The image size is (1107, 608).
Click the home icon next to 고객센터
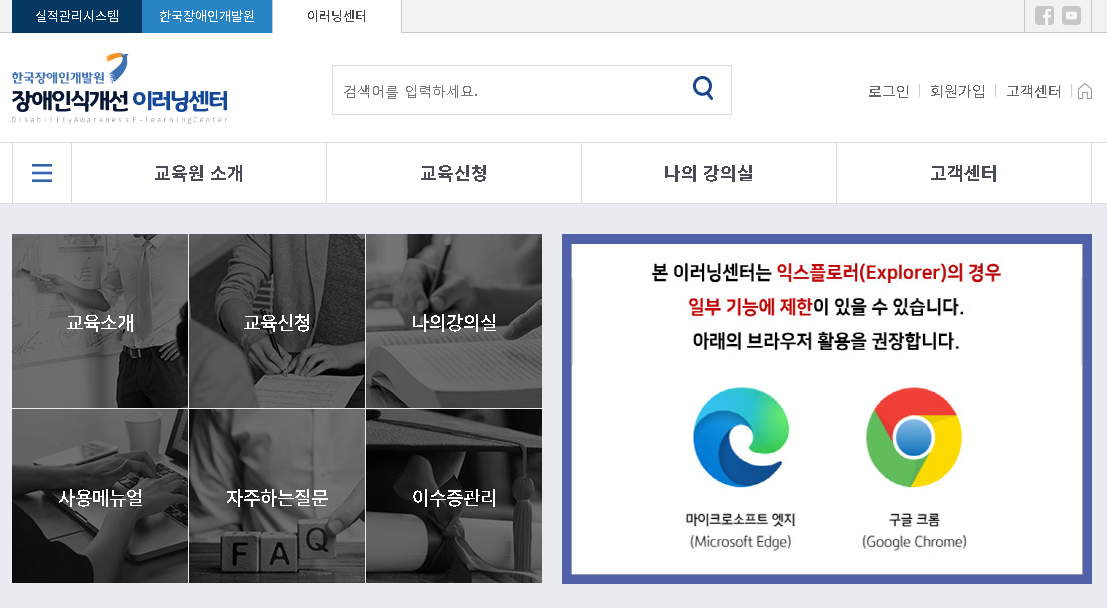(1085, 91)
